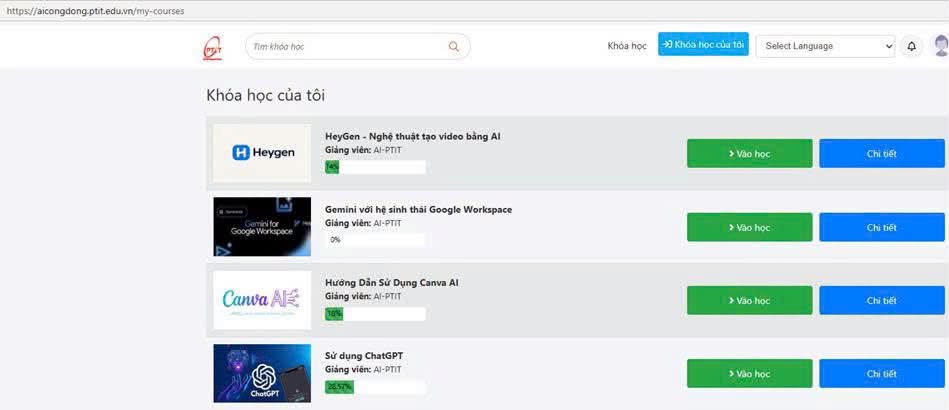This screenshot has height=410, width=949.
Task: Open Chi tiết for the HeyGen course
Action: pyautogui.click(x=881, y=154)
